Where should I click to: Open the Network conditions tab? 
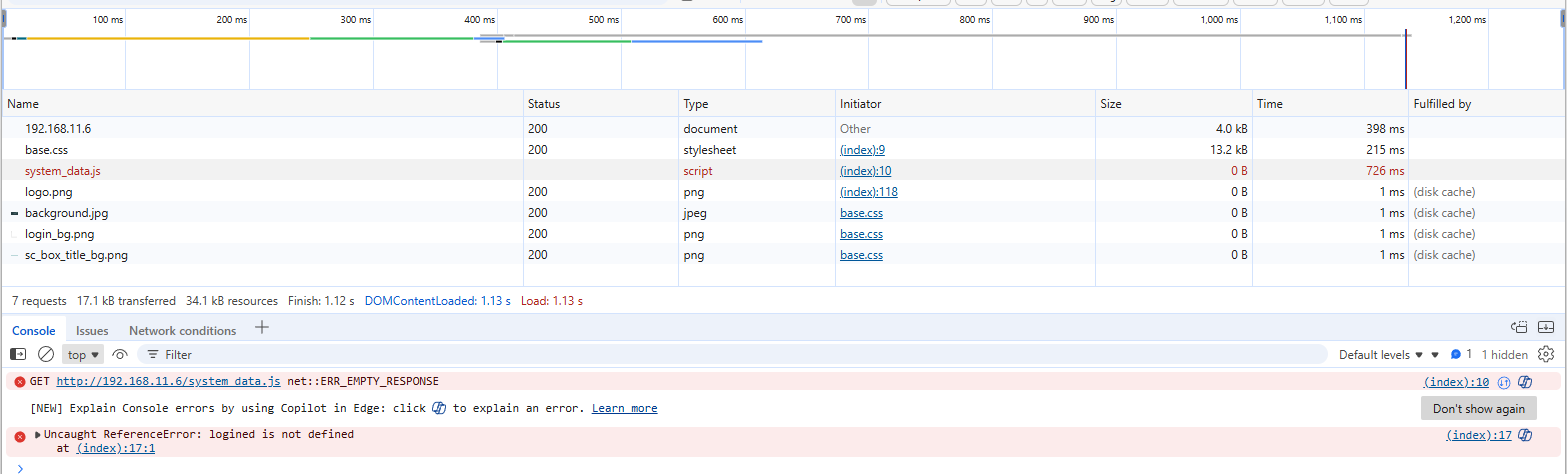tap(182, 330)
